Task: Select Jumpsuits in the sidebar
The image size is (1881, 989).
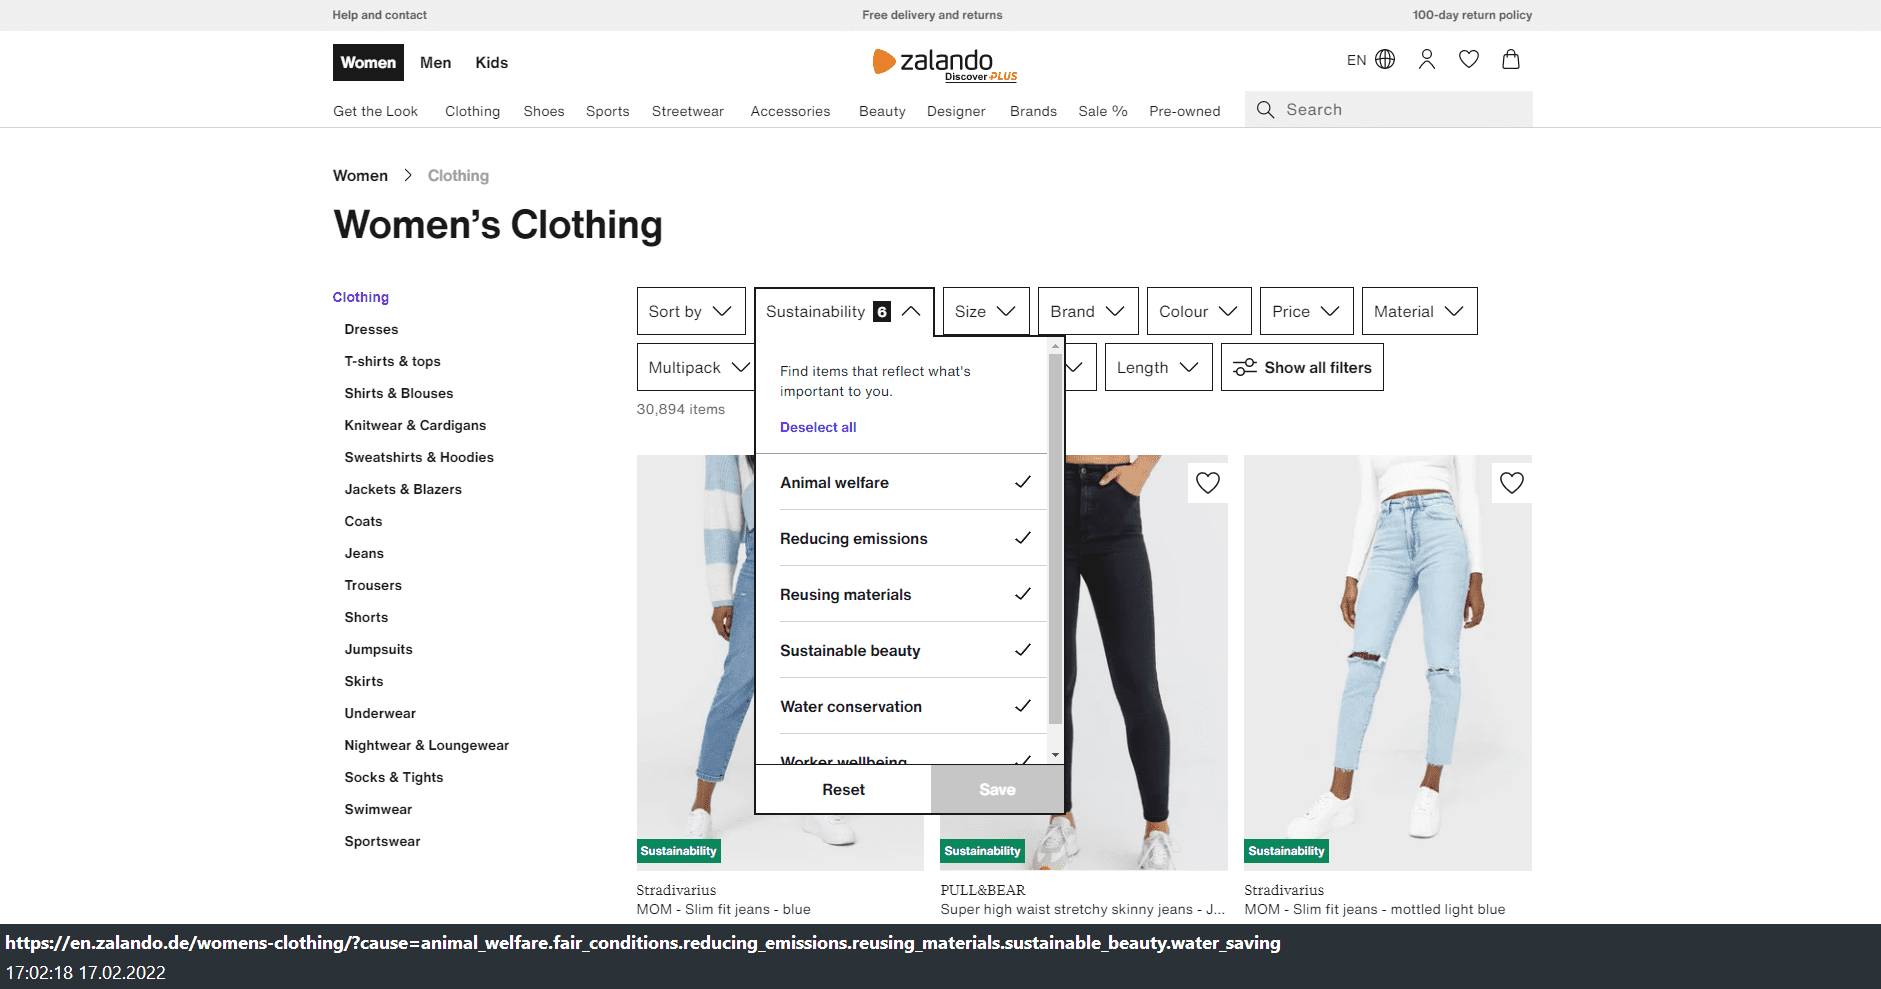Action: point(378,649)
